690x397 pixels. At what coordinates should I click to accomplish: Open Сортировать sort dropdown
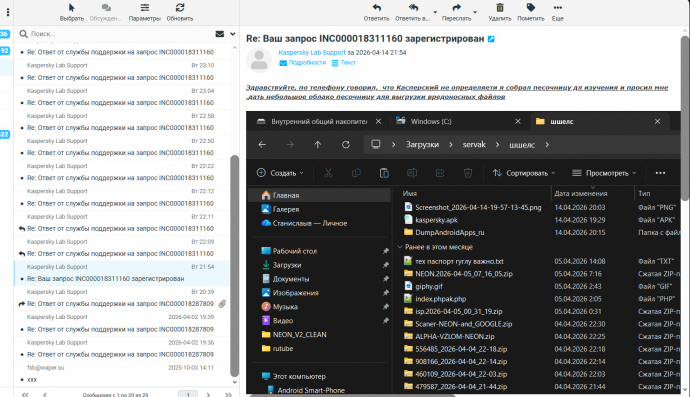(524, 173)
